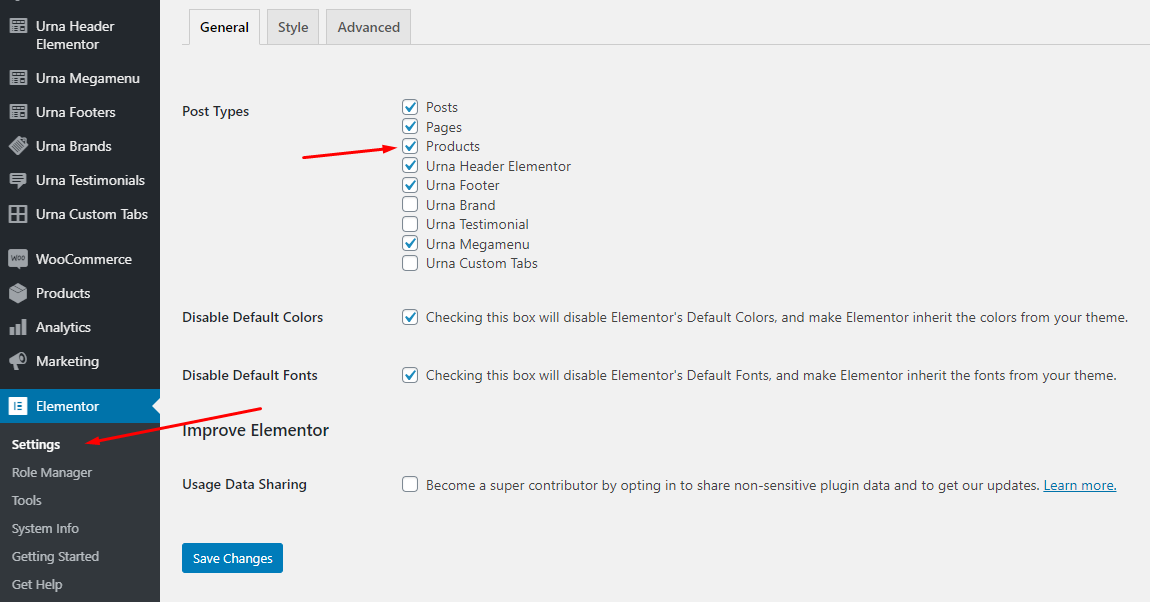Enable the Urna Testimonial post type
The image size is (1150, 602).
(410, 224)
